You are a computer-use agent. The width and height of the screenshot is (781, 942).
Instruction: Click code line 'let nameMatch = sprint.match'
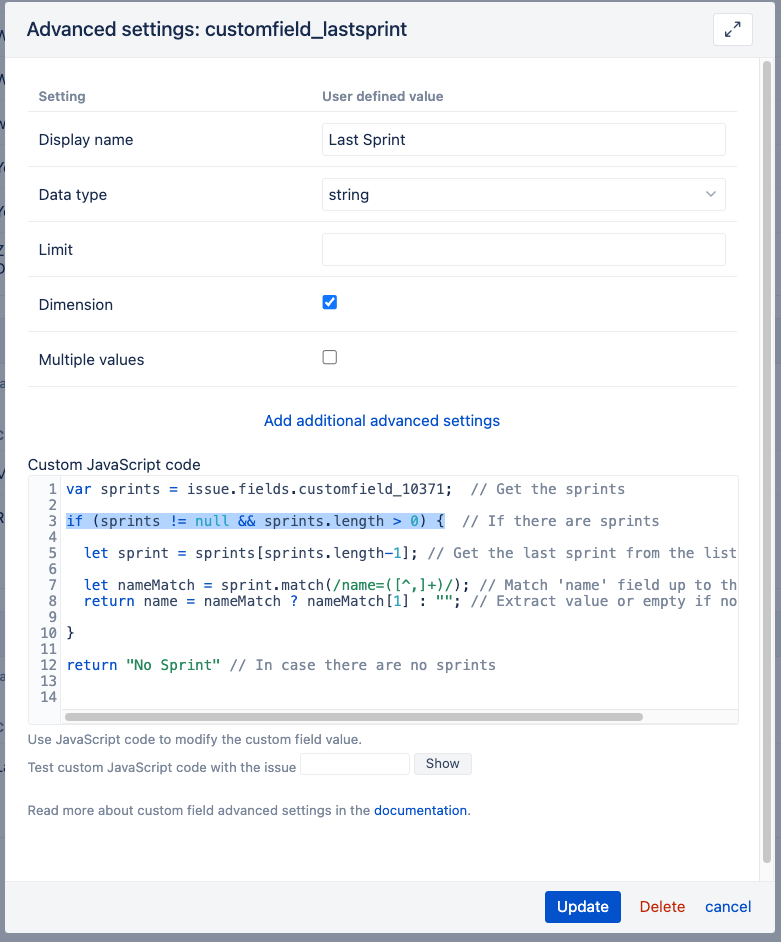(x=410, y=585)
